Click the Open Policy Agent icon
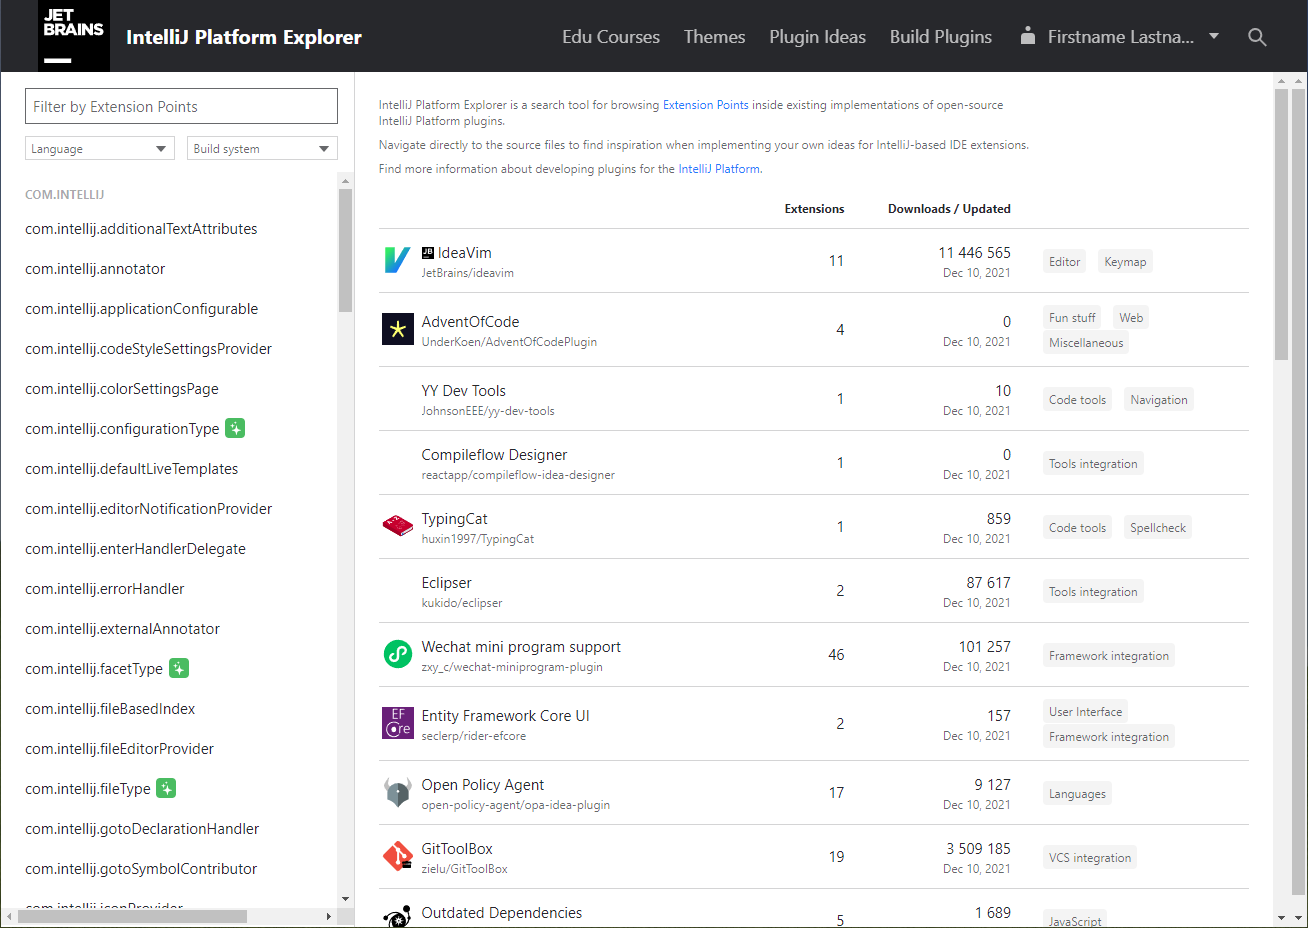The height and width of the screenshot is (928, 1308). click(398, 792)
